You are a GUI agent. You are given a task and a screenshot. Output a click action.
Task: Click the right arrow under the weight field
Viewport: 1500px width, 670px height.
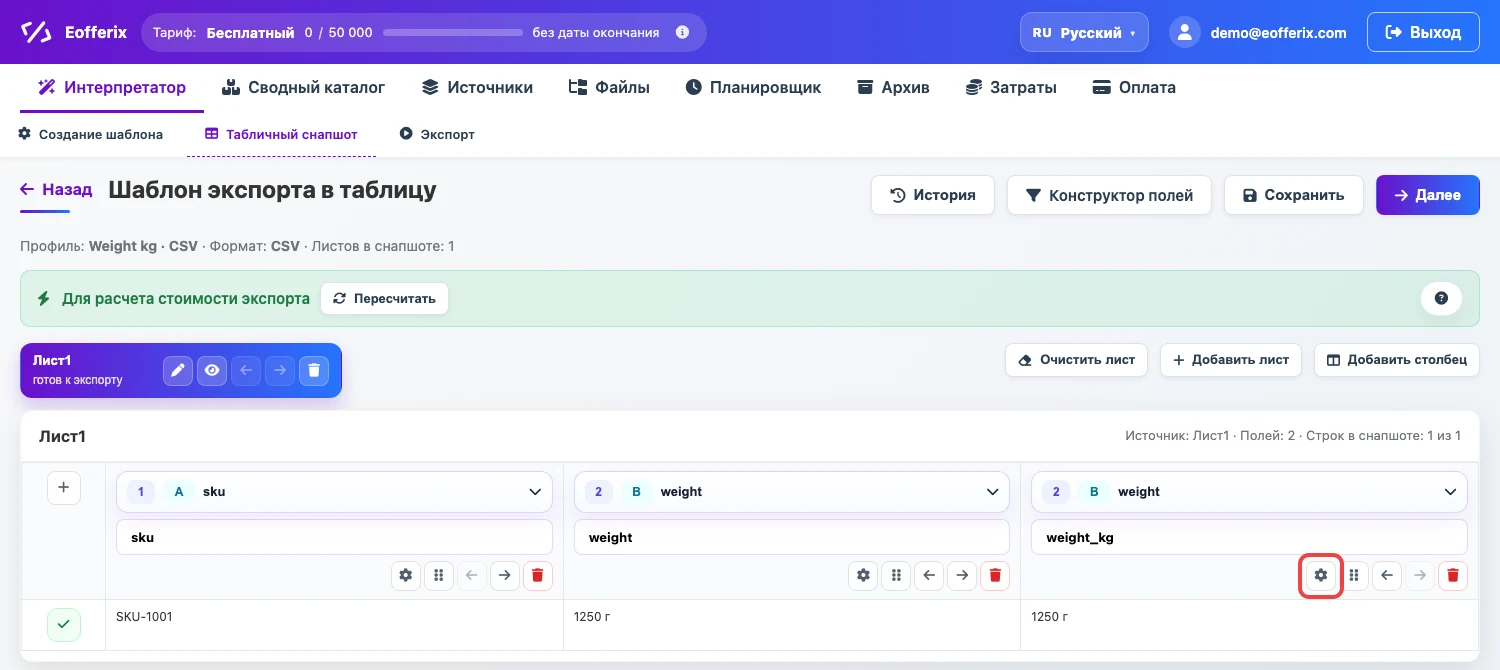(962, 575)
